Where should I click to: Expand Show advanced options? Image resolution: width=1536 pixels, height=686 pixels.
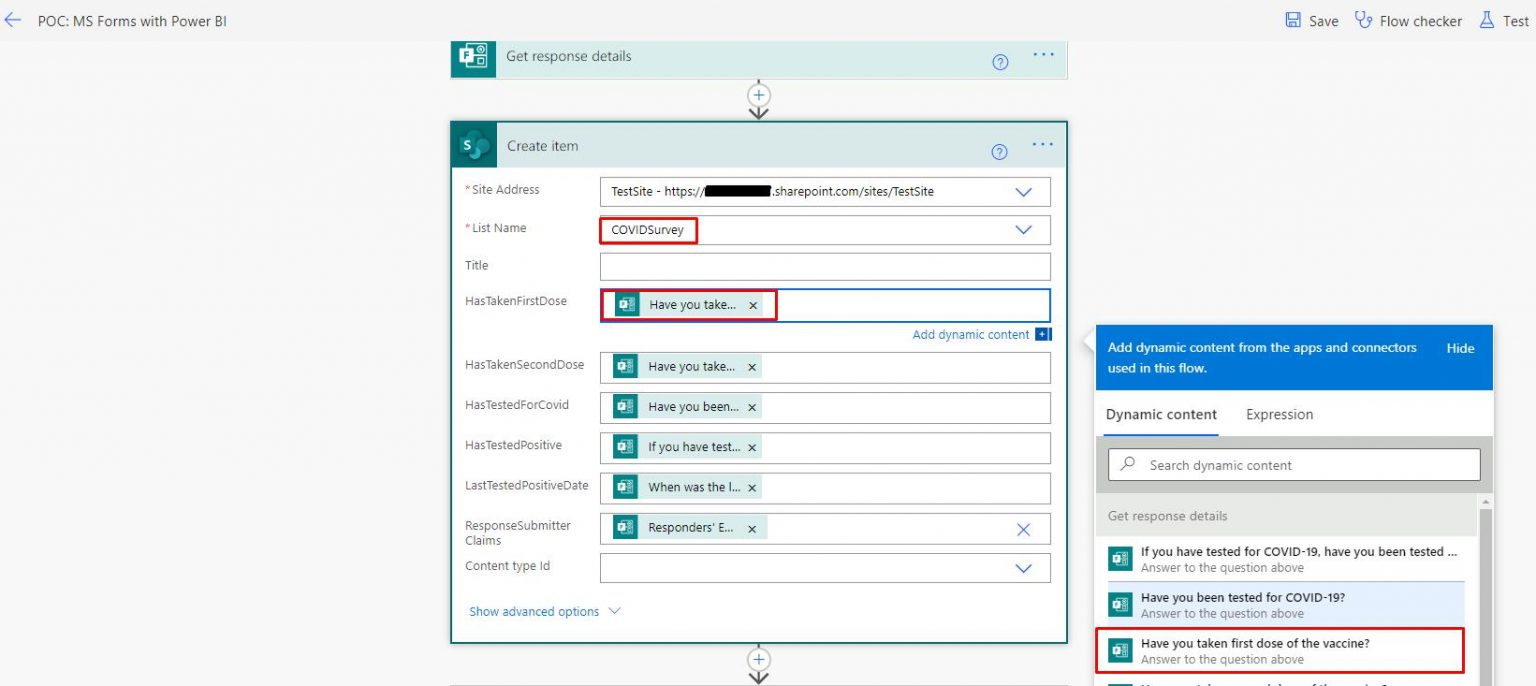(535, 611)
